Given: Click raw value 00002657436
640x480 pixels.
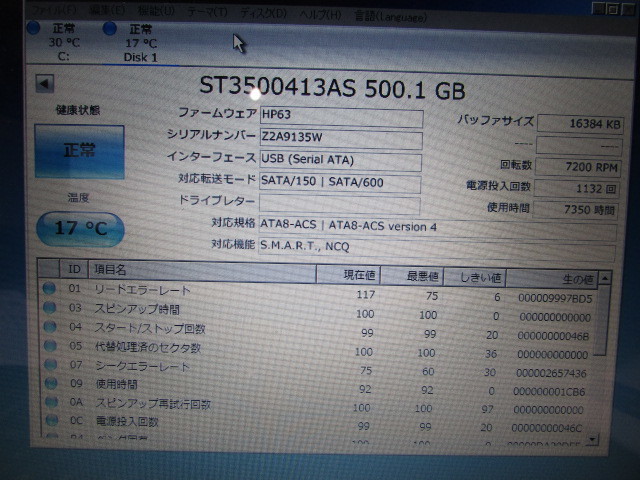Looking at the screenshot, I should [x=551, y=373].
